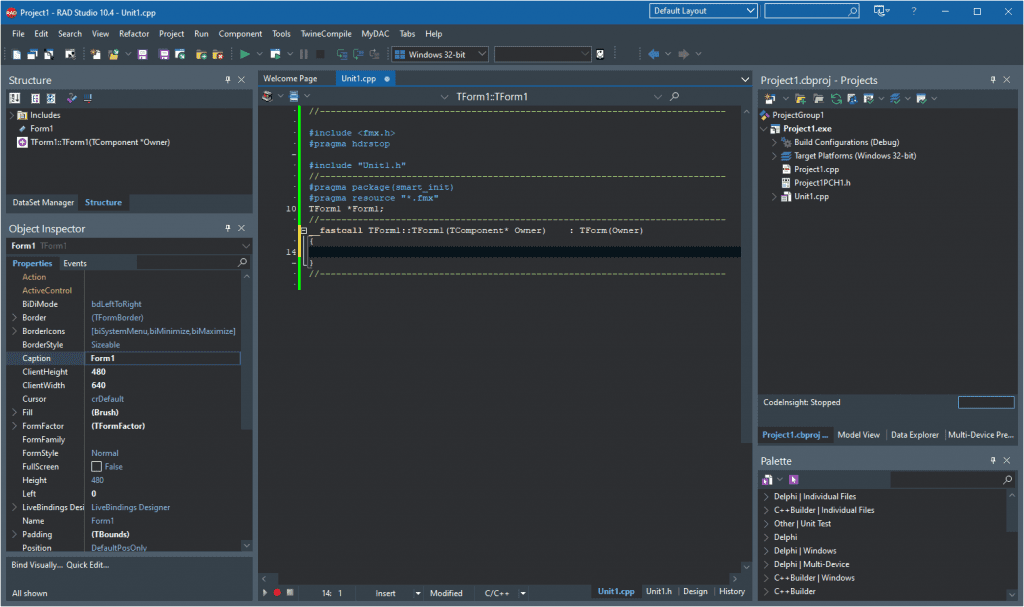This screenshot has width=1024, height=607.
Task: Click the Bind Visually... link
Action: [37, 565]
